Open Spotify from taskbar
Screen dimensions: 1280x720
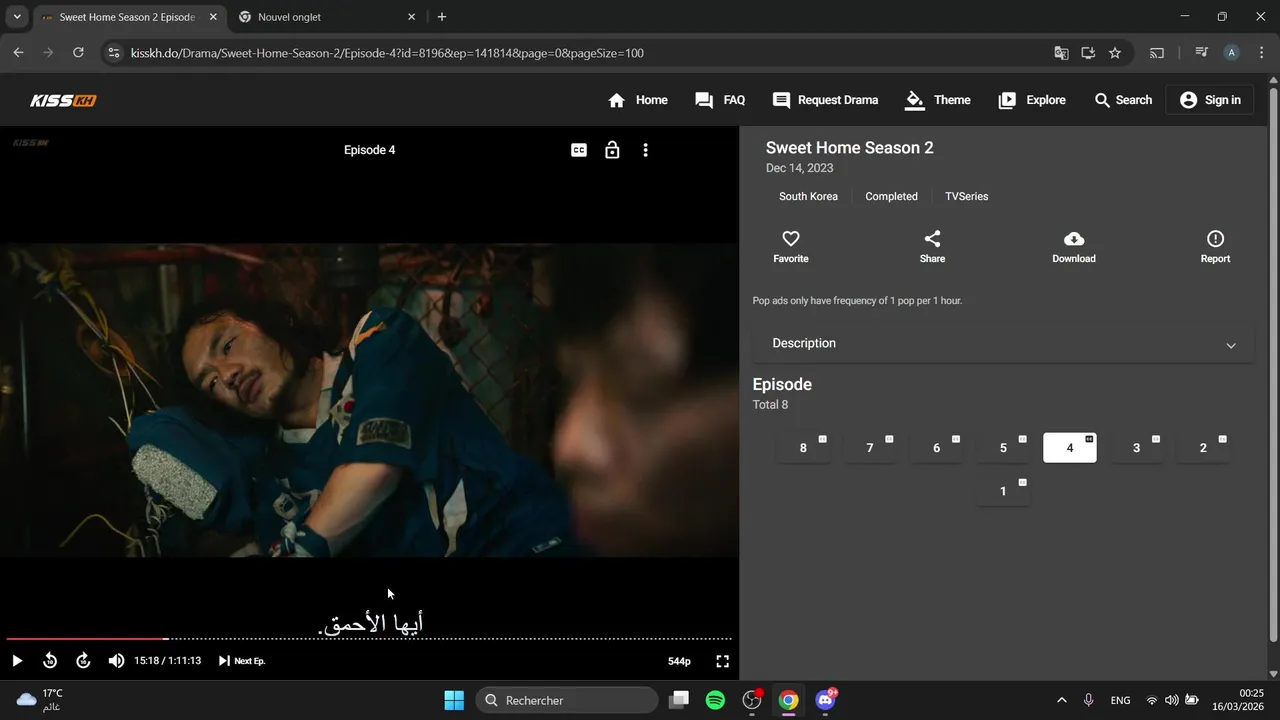715,700
